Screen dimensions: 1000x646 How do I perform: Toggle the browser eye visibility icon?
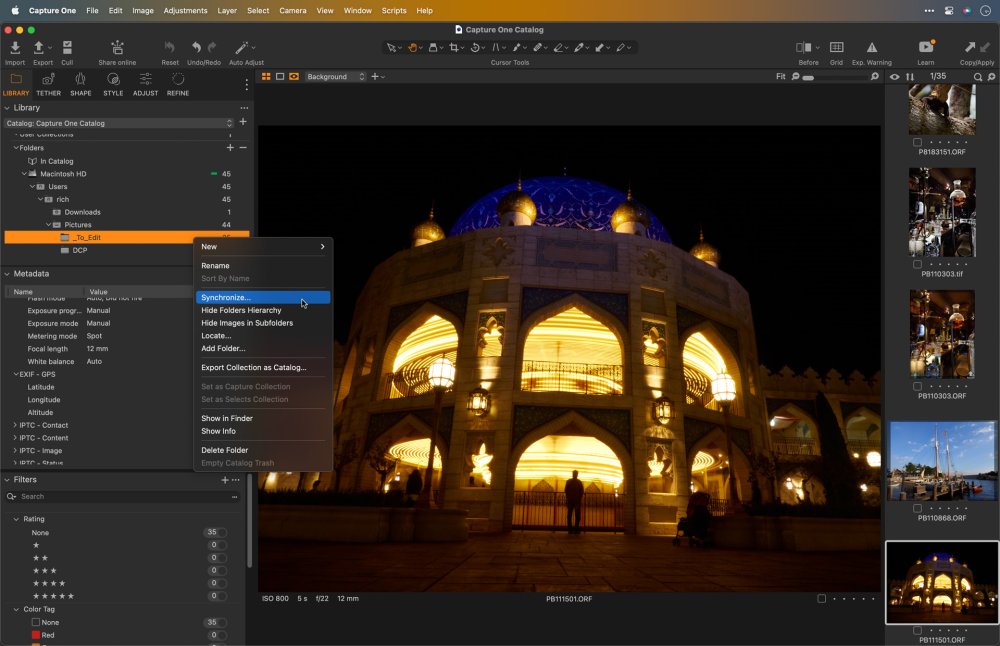click(895, 77)
